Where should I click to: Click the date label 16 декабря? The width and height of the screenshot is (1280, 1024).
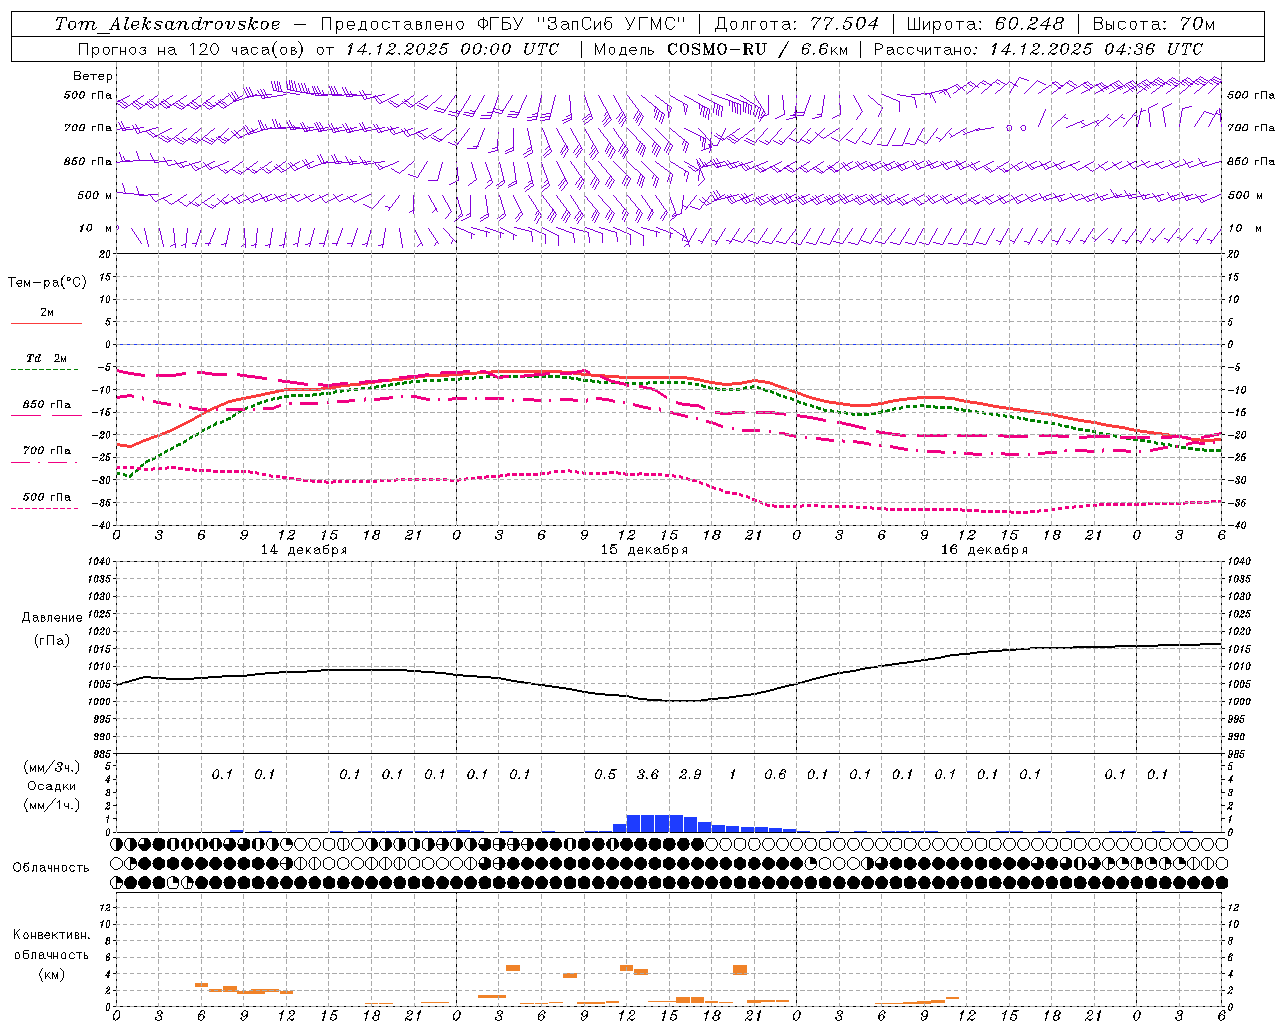click(x=984, y=550)
